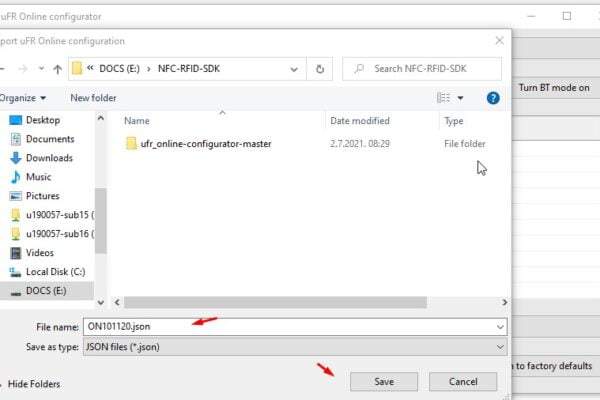This screenshot has height=400, width=600.
Task: Click the File folder type cell
Action: (465, 144)
